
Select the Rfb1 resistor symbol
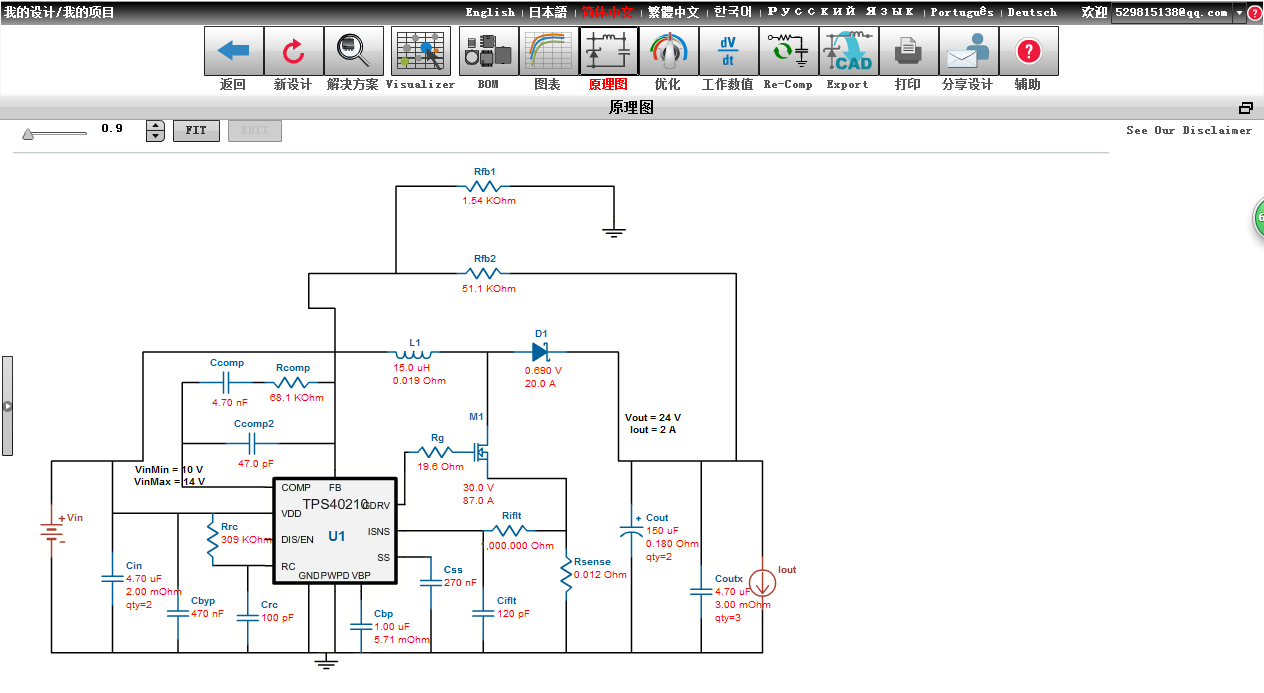click(485, 185)
